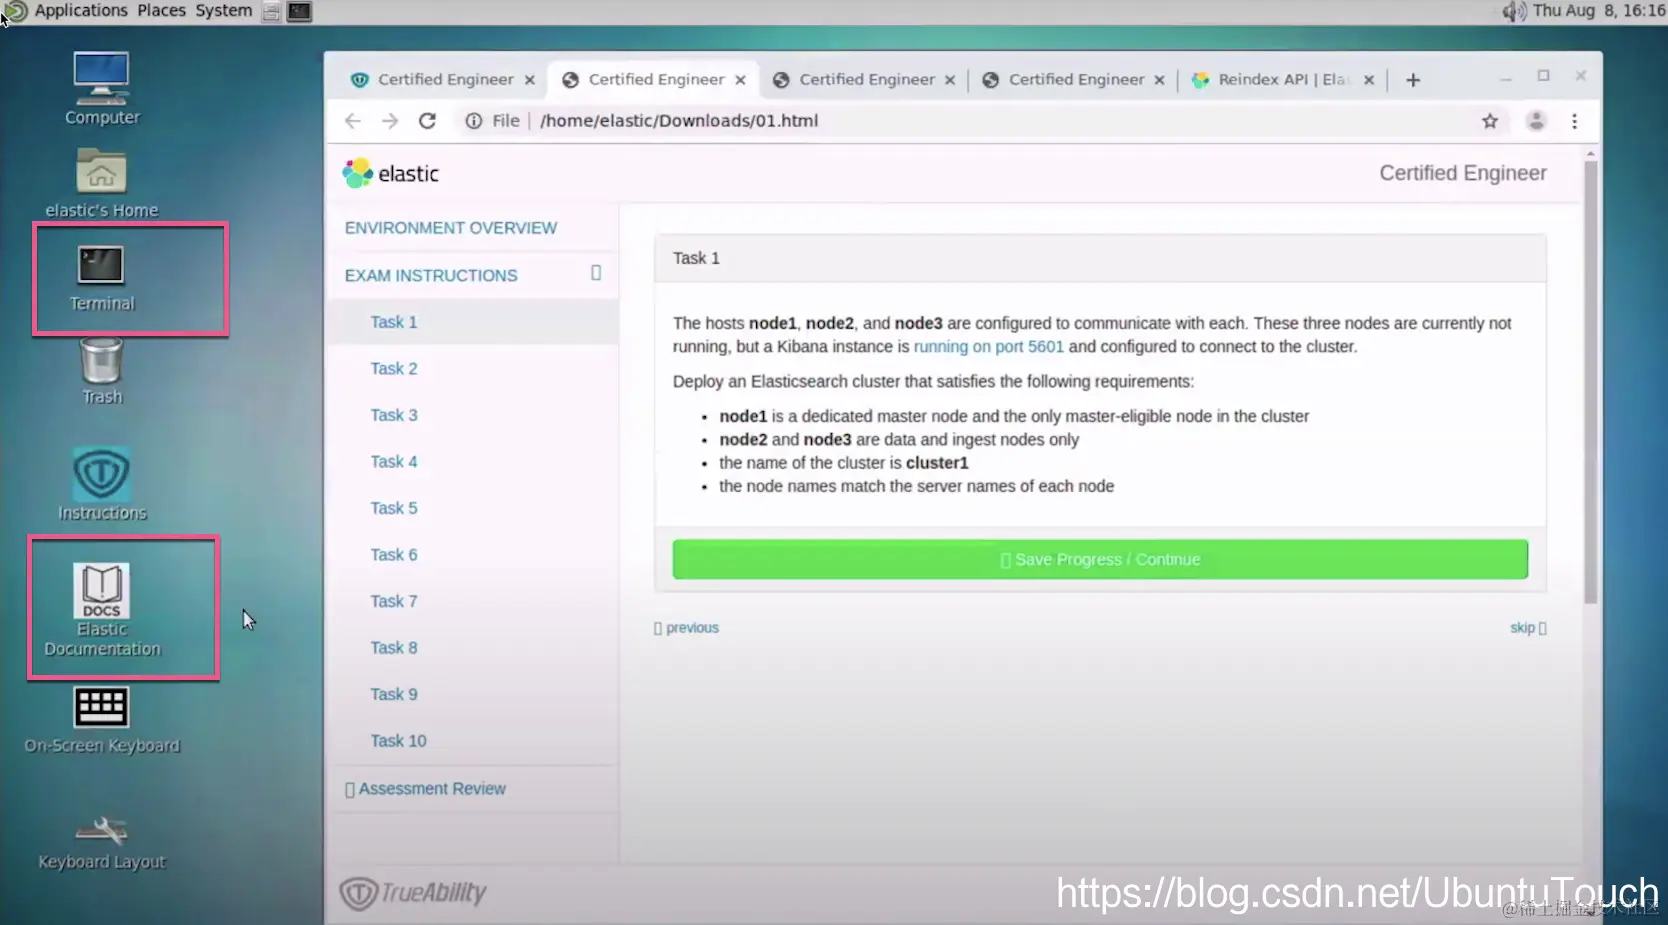Click the elastic logo
This screenshot has width=1668, height=925.
click(391, 173)
